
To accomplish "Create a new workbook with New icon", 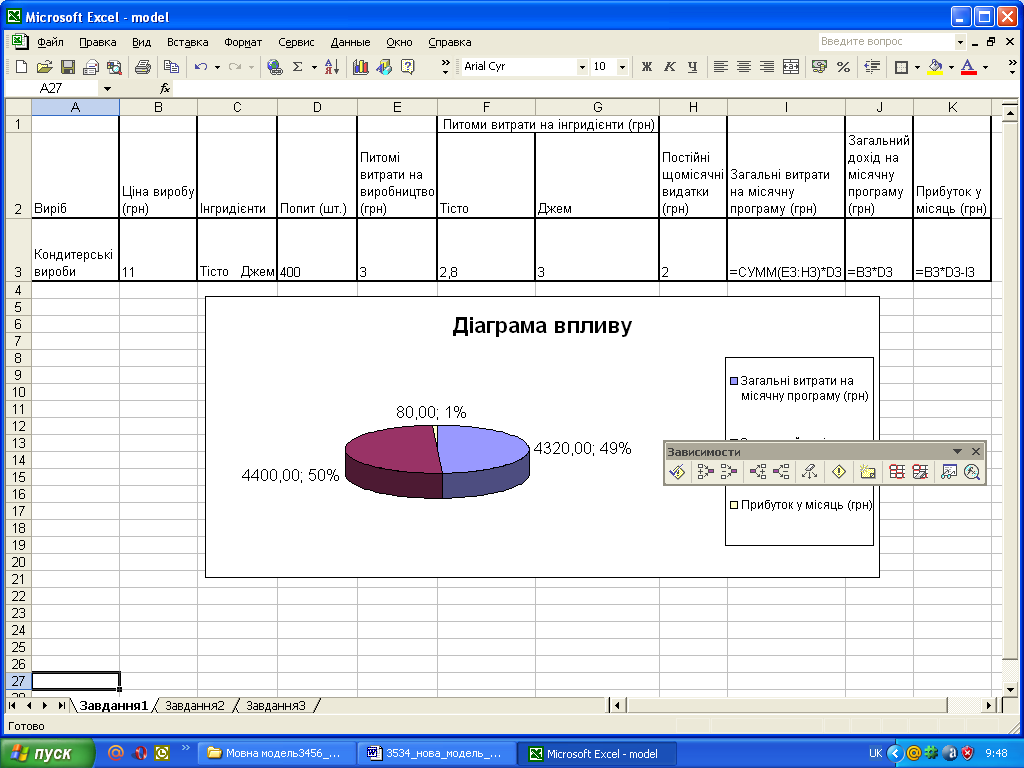I will tap(21, 67).
